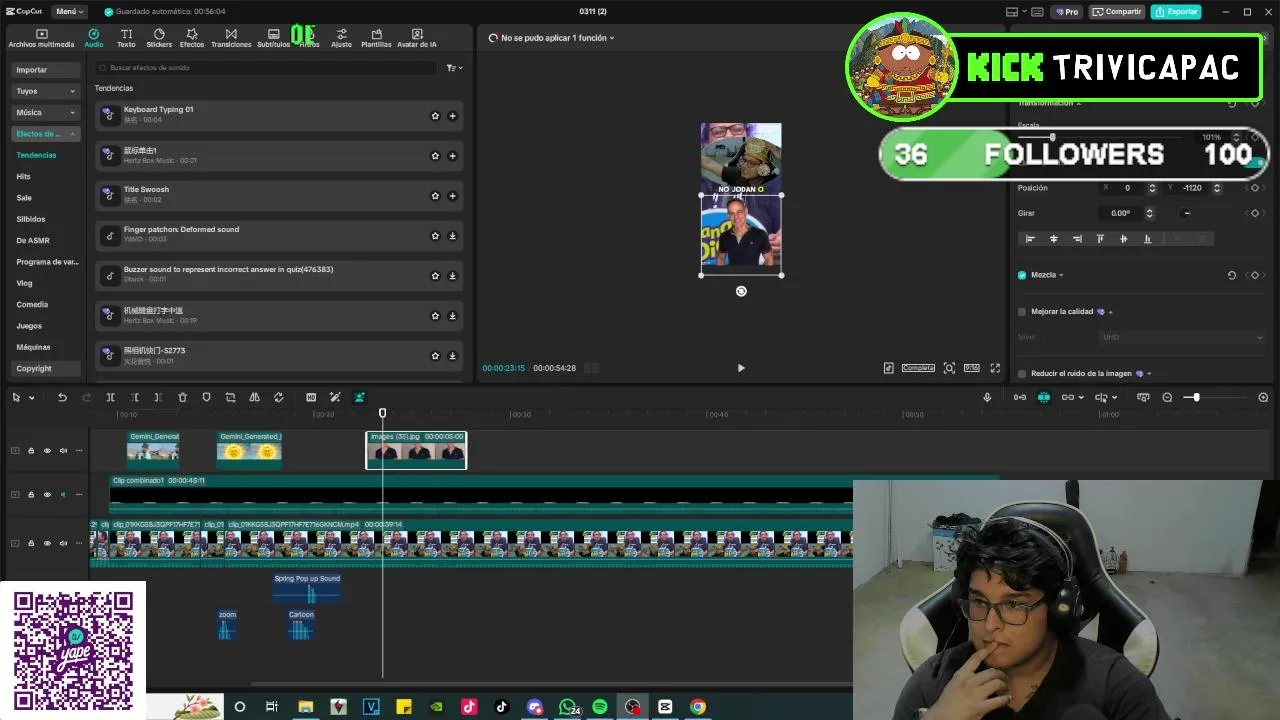Image resolution: width=1280 pixels, height=720 pixels.
Task: Switch to the Efectos tab
Action: pos(191,38)
